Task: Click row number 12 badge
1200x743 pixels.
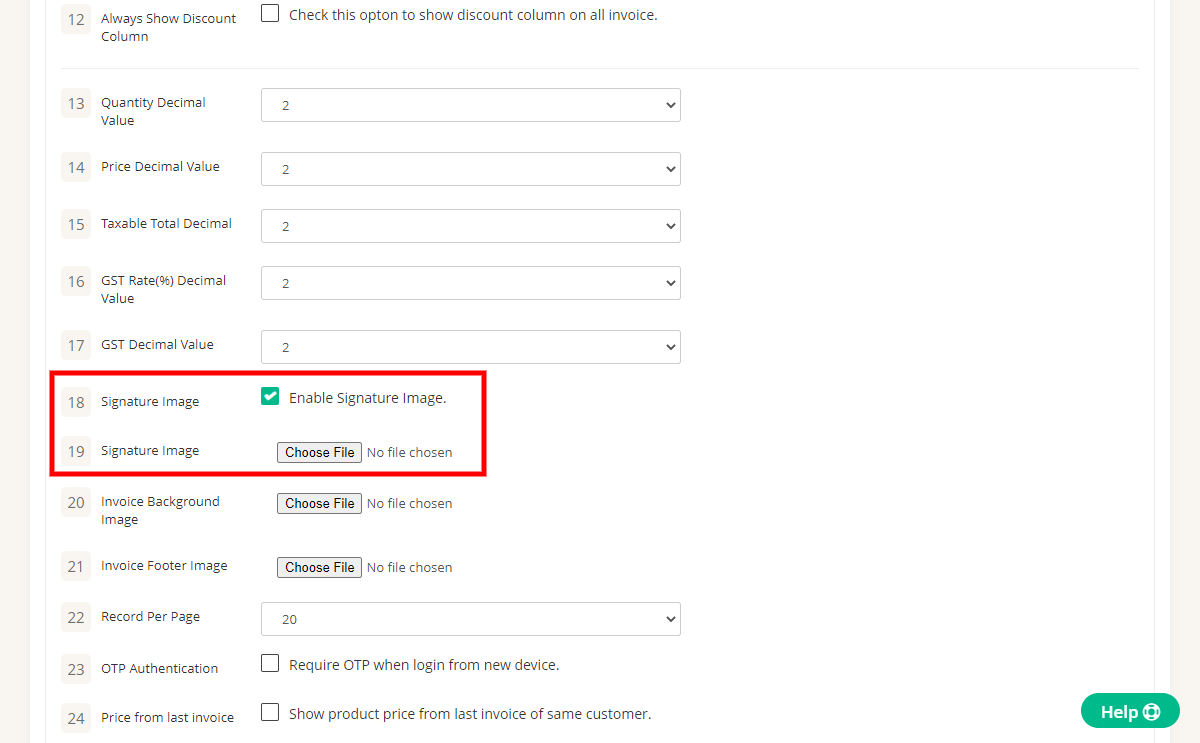Action: tap(76, 19)
